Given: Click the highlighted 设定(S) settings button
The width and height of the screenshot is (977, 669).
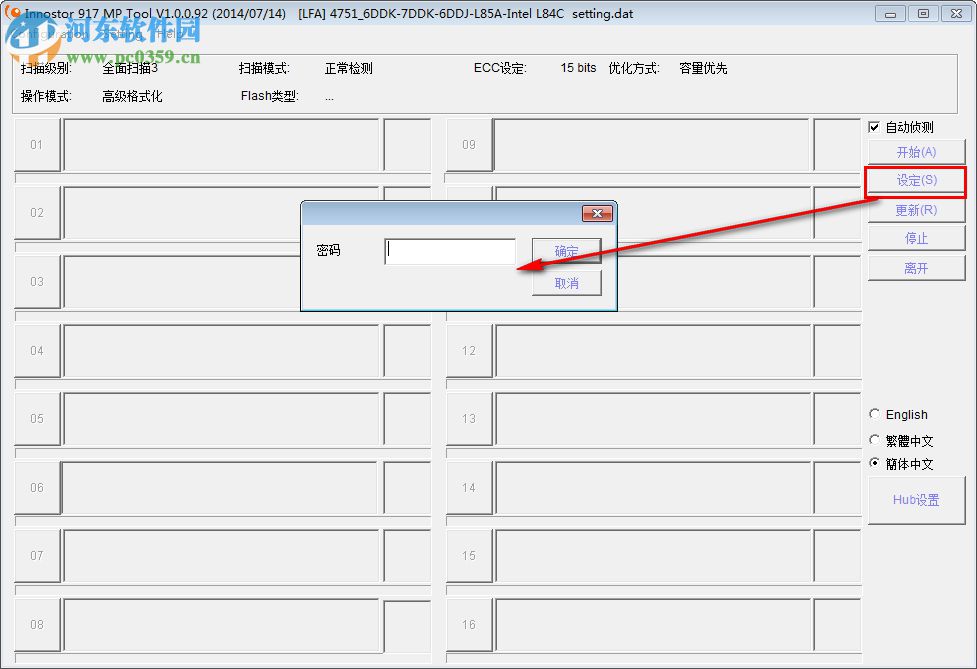Looking at the screenshot, I should [916, 181].
